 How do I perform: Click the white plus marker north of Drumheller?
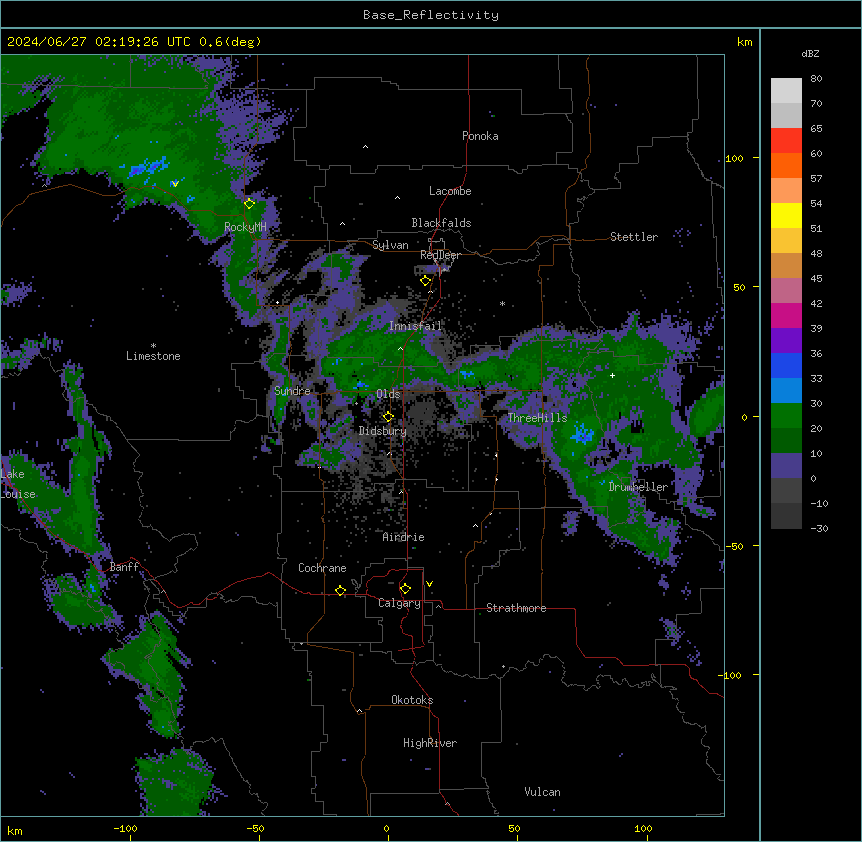click(x=612, y=375)
